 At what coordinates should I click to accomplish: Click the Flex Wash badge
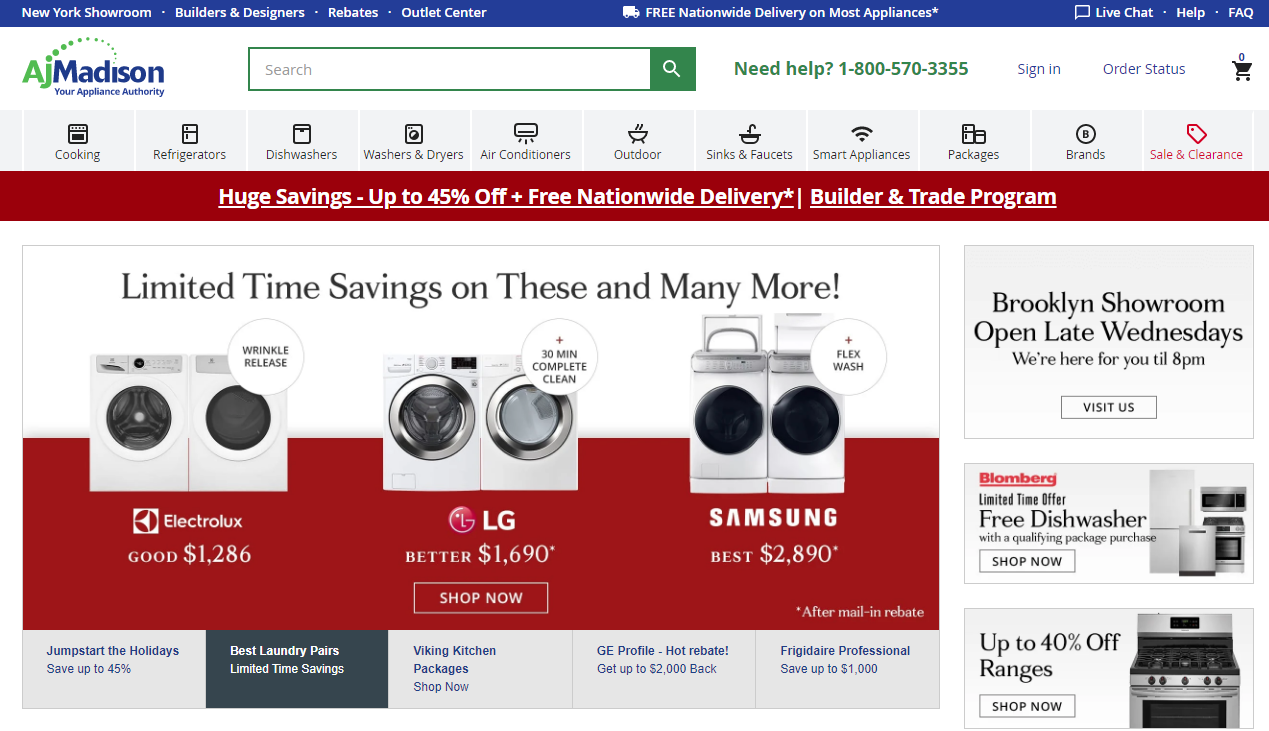[848, 359]
